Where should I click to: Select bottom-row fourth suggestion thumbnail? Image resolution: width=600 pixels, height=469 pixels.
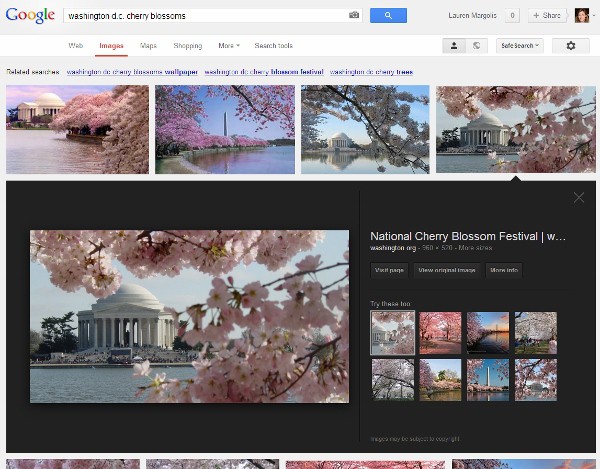click(x=536, y=380)
